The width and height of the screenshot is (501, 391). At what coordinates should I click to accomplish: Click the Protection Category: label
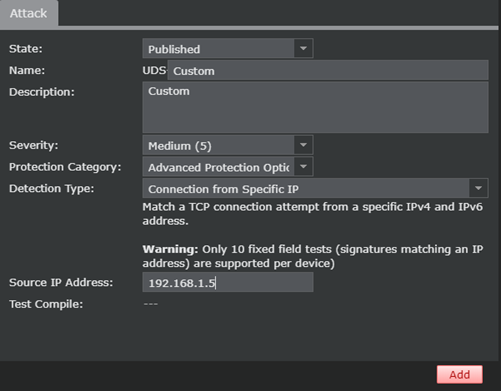[65, 167]
